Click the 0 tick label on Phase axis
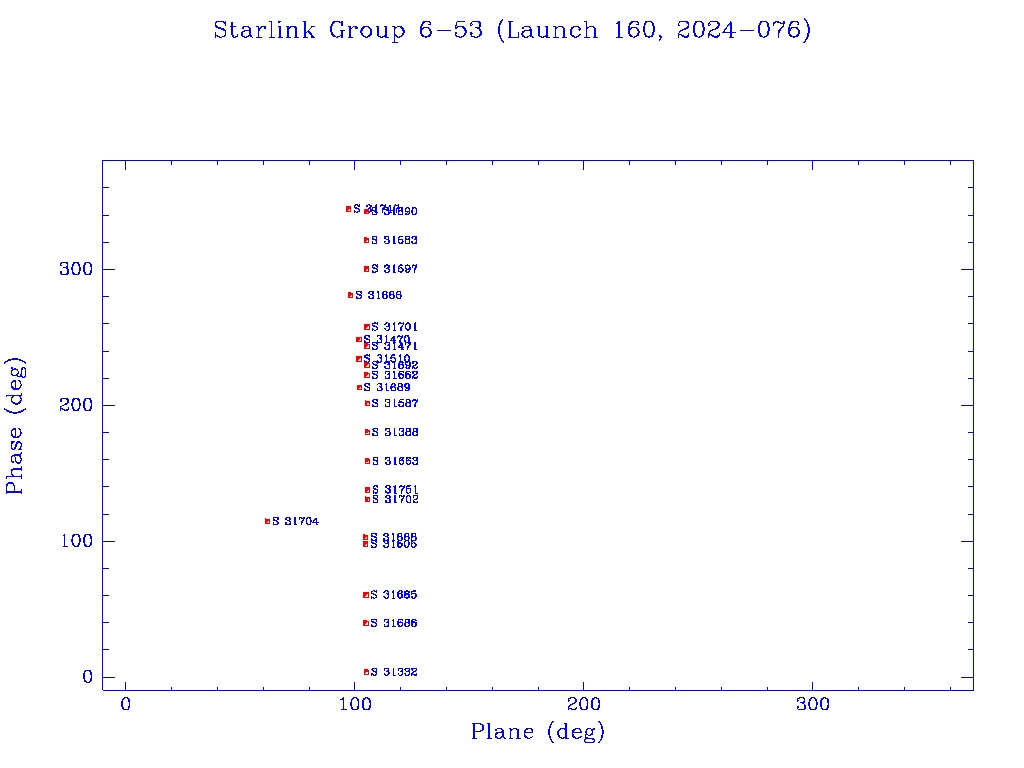 (88, 677)
